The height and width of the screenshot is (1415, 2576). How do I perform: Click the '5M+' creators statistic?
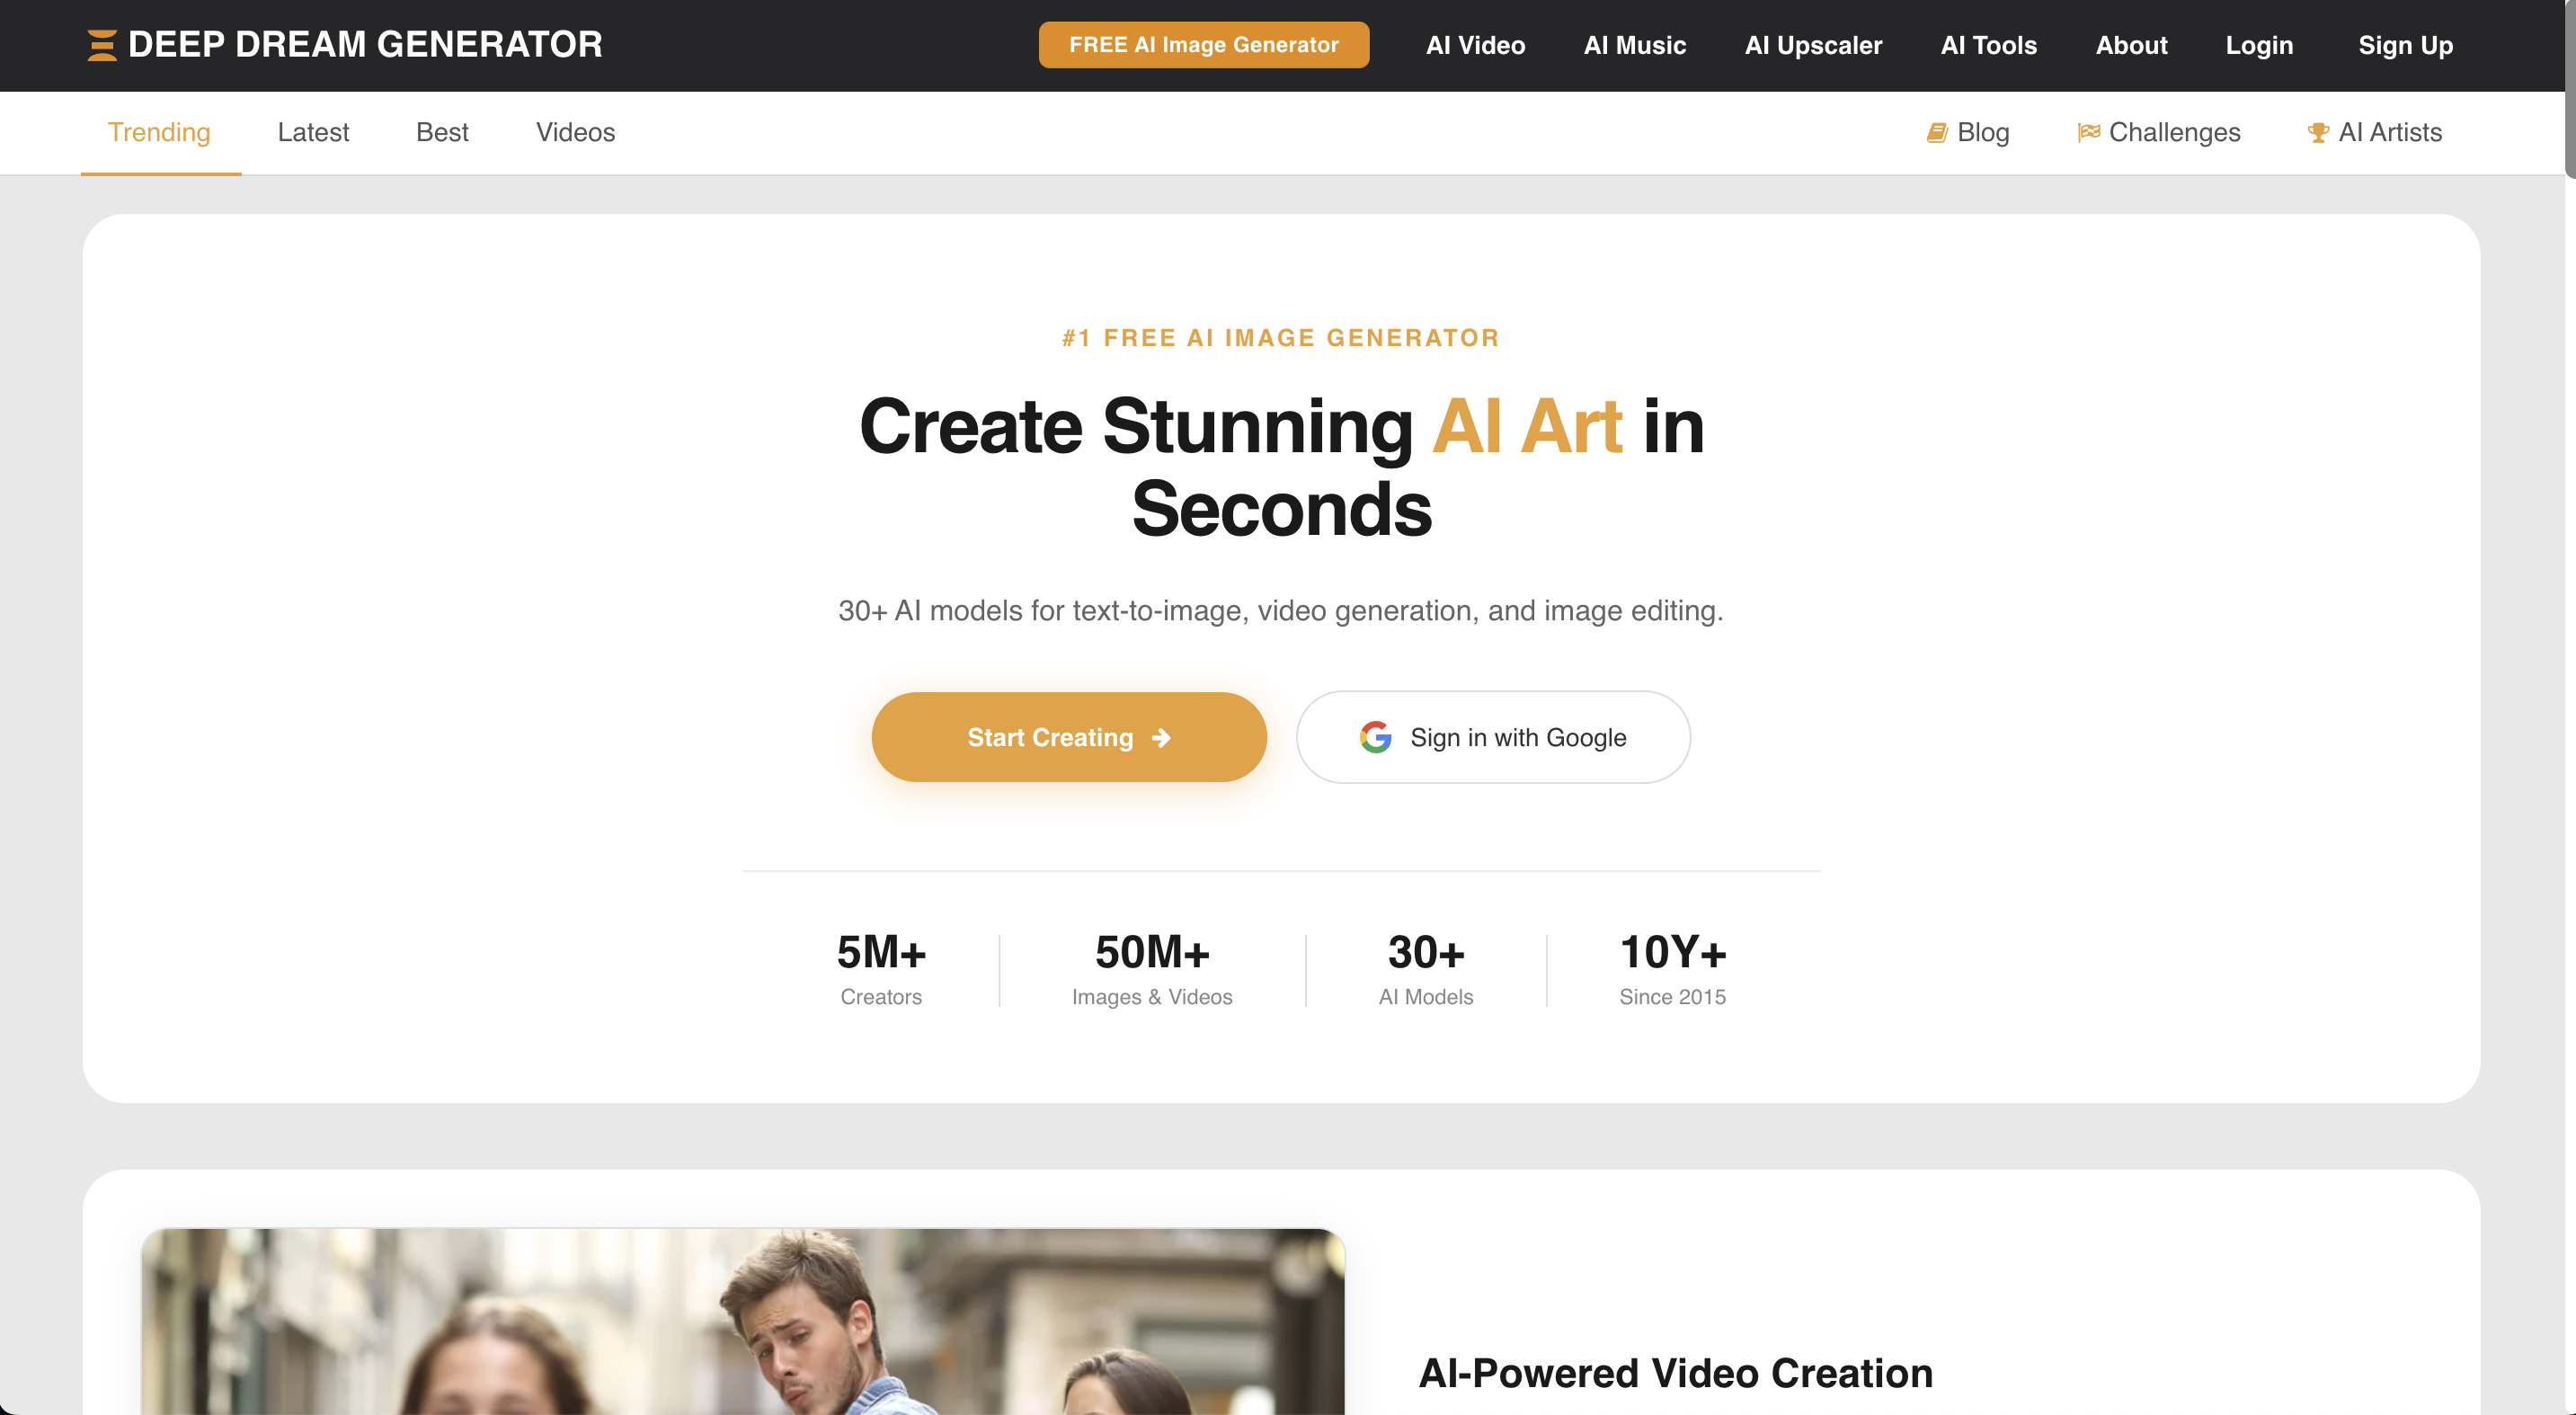[x=881, y=952]
